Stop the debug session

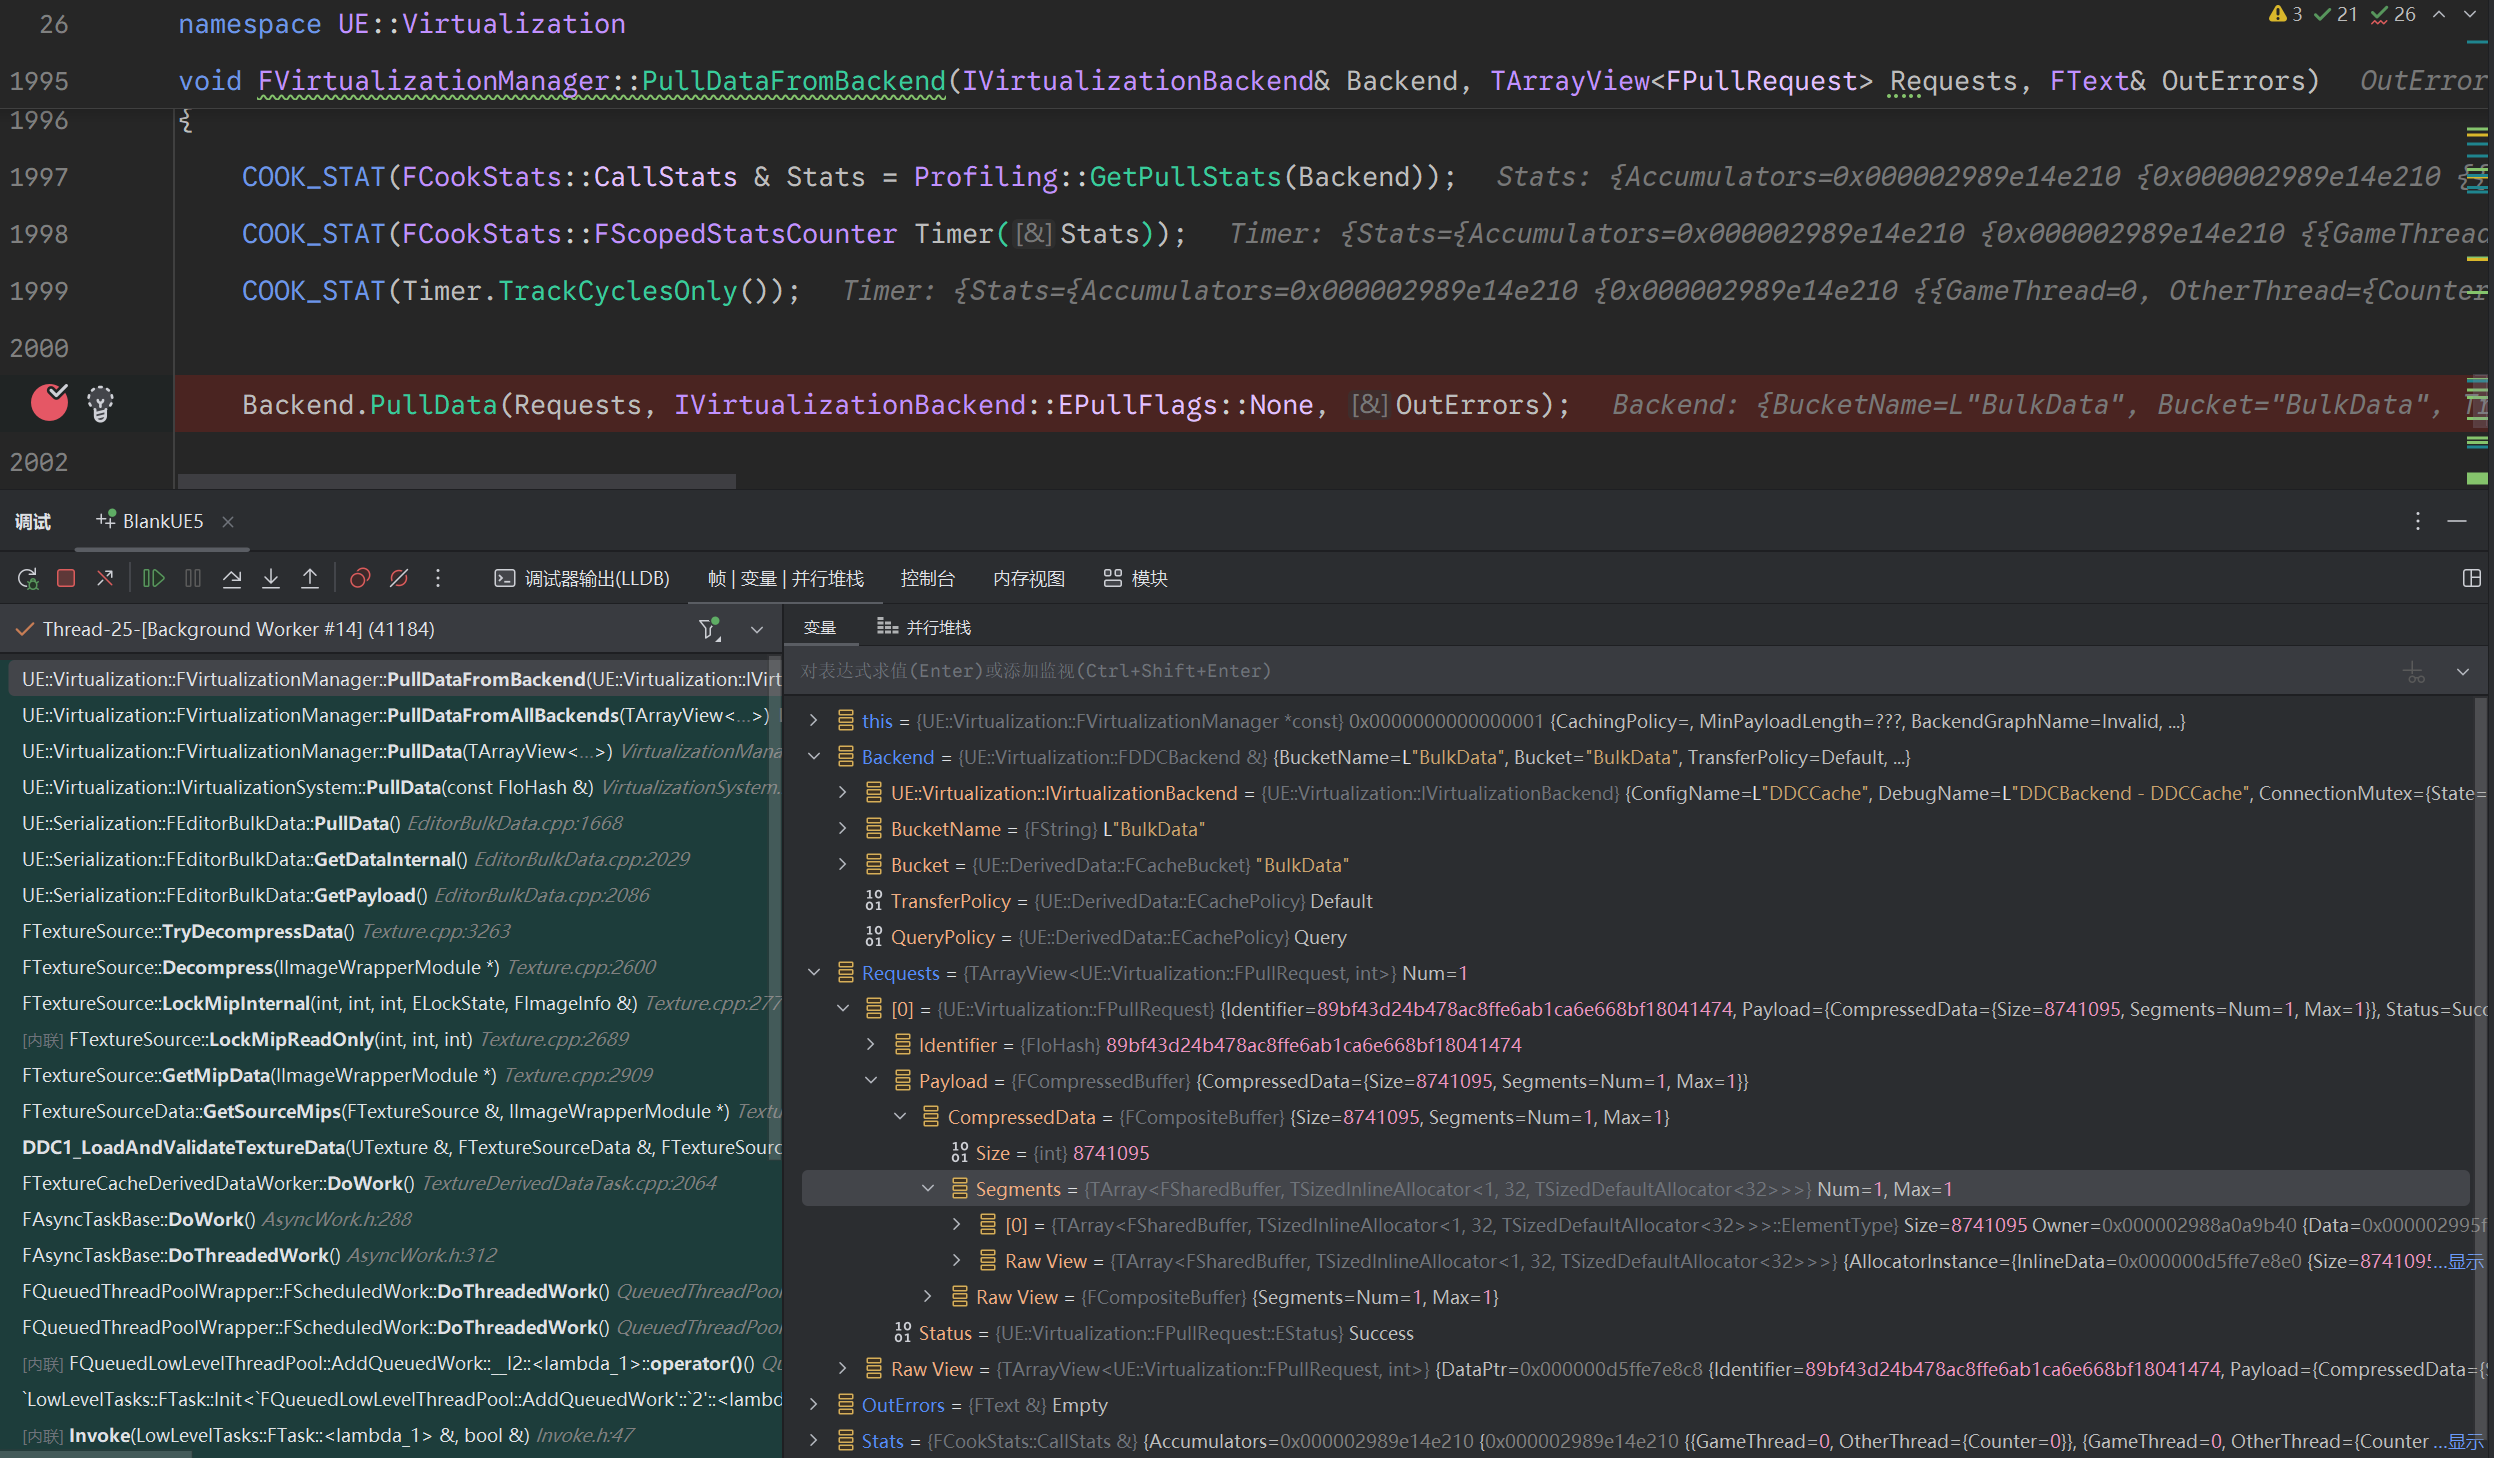pos(66,578)
